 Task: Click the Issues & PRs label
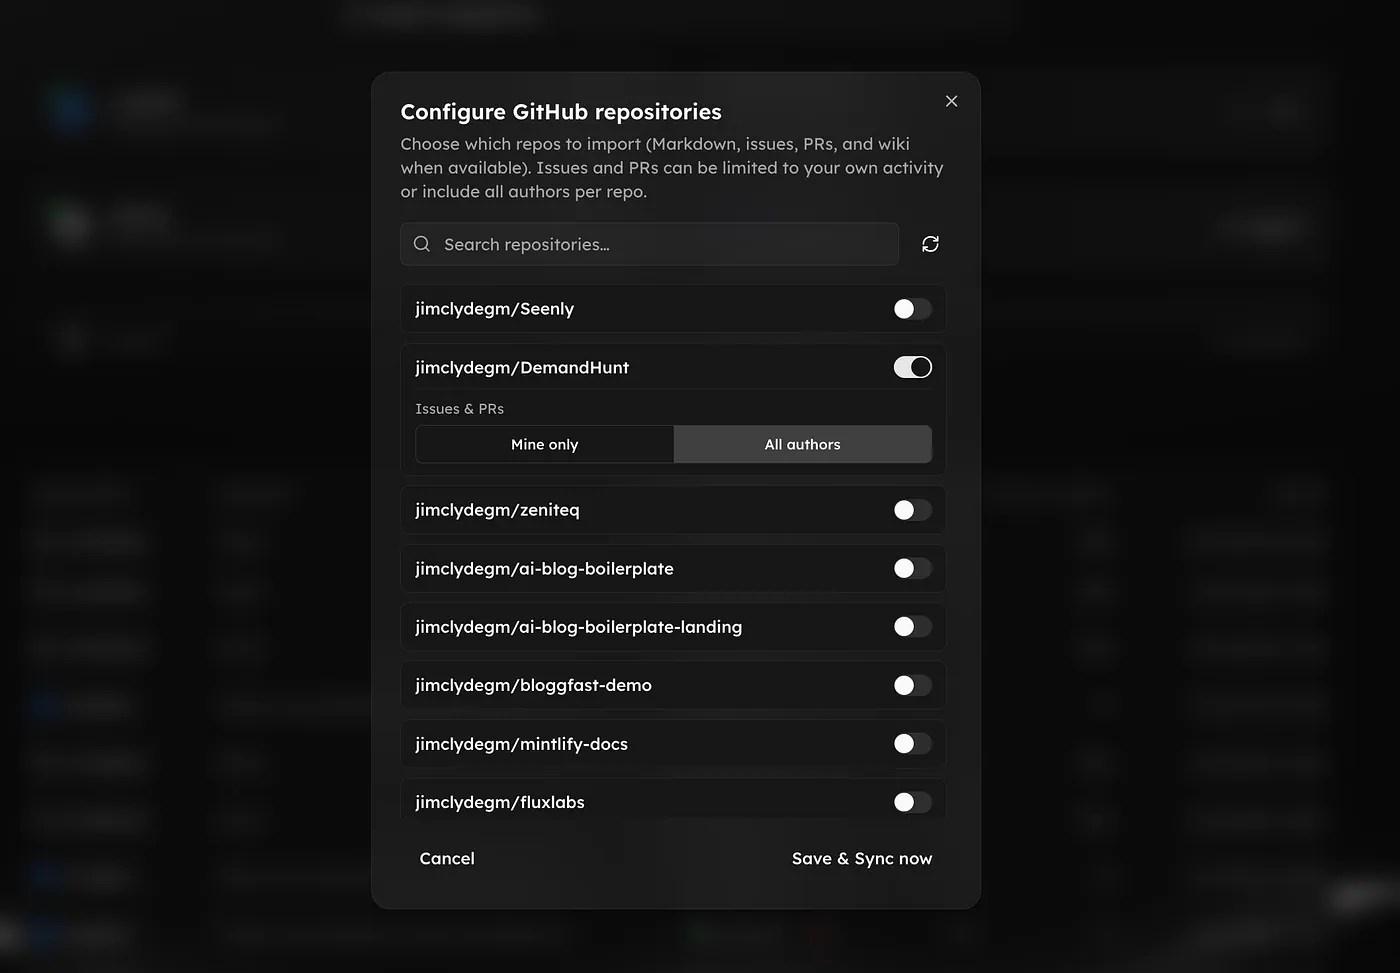click(x=460, y=409)
